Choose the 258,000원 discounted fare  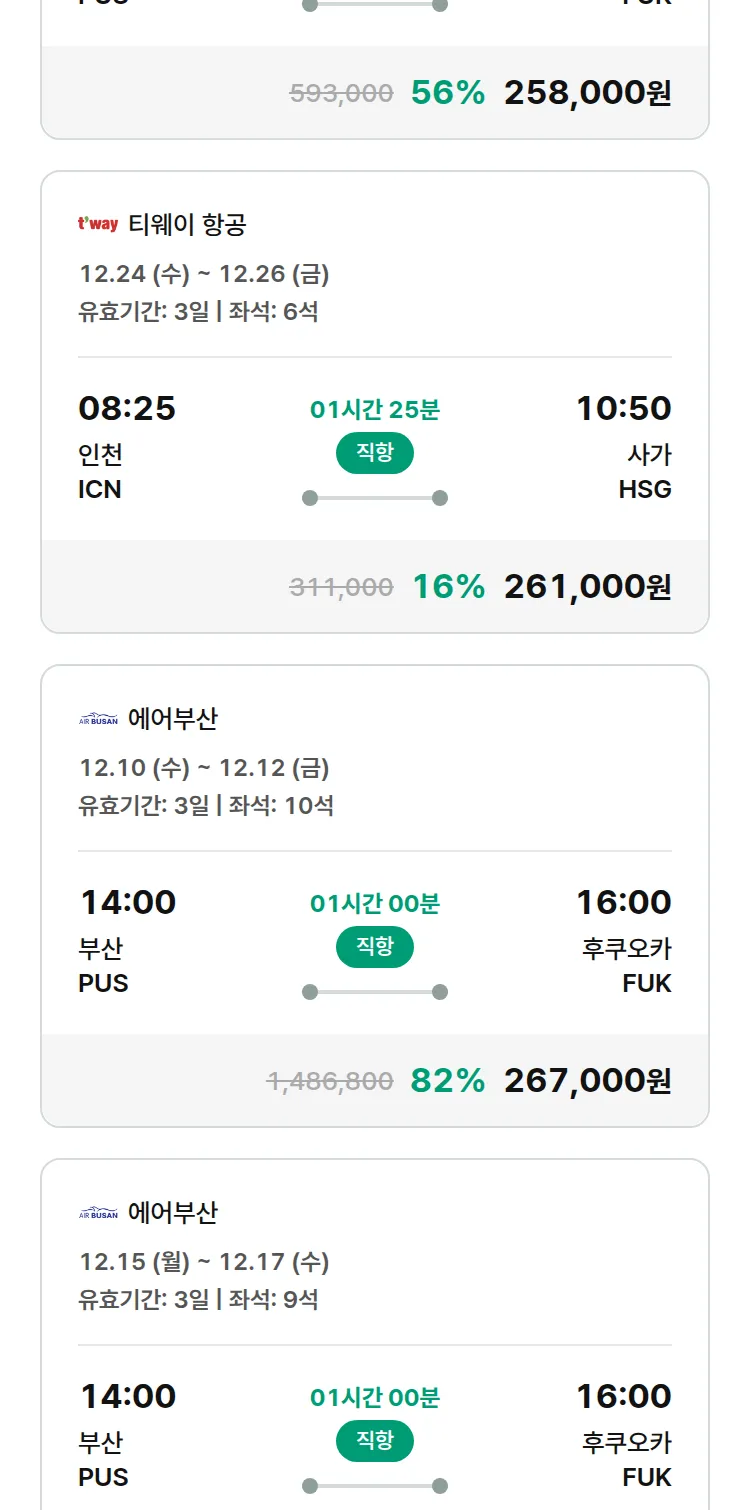pyautogui.click(x=587, y=93)
